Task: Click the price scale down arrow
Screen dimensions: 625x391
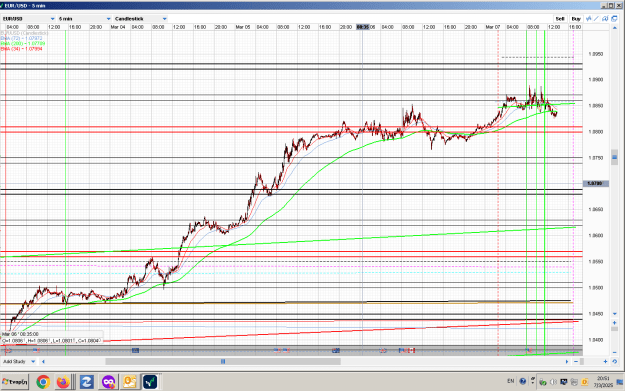Action: (x=614, y=314)
